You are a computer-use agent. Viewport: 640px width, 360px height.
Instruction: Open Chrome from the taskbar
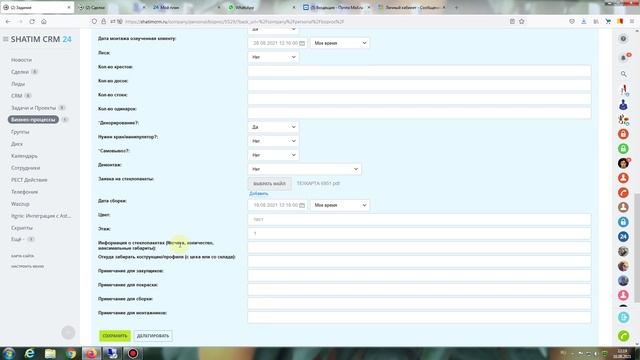(71, 353)
